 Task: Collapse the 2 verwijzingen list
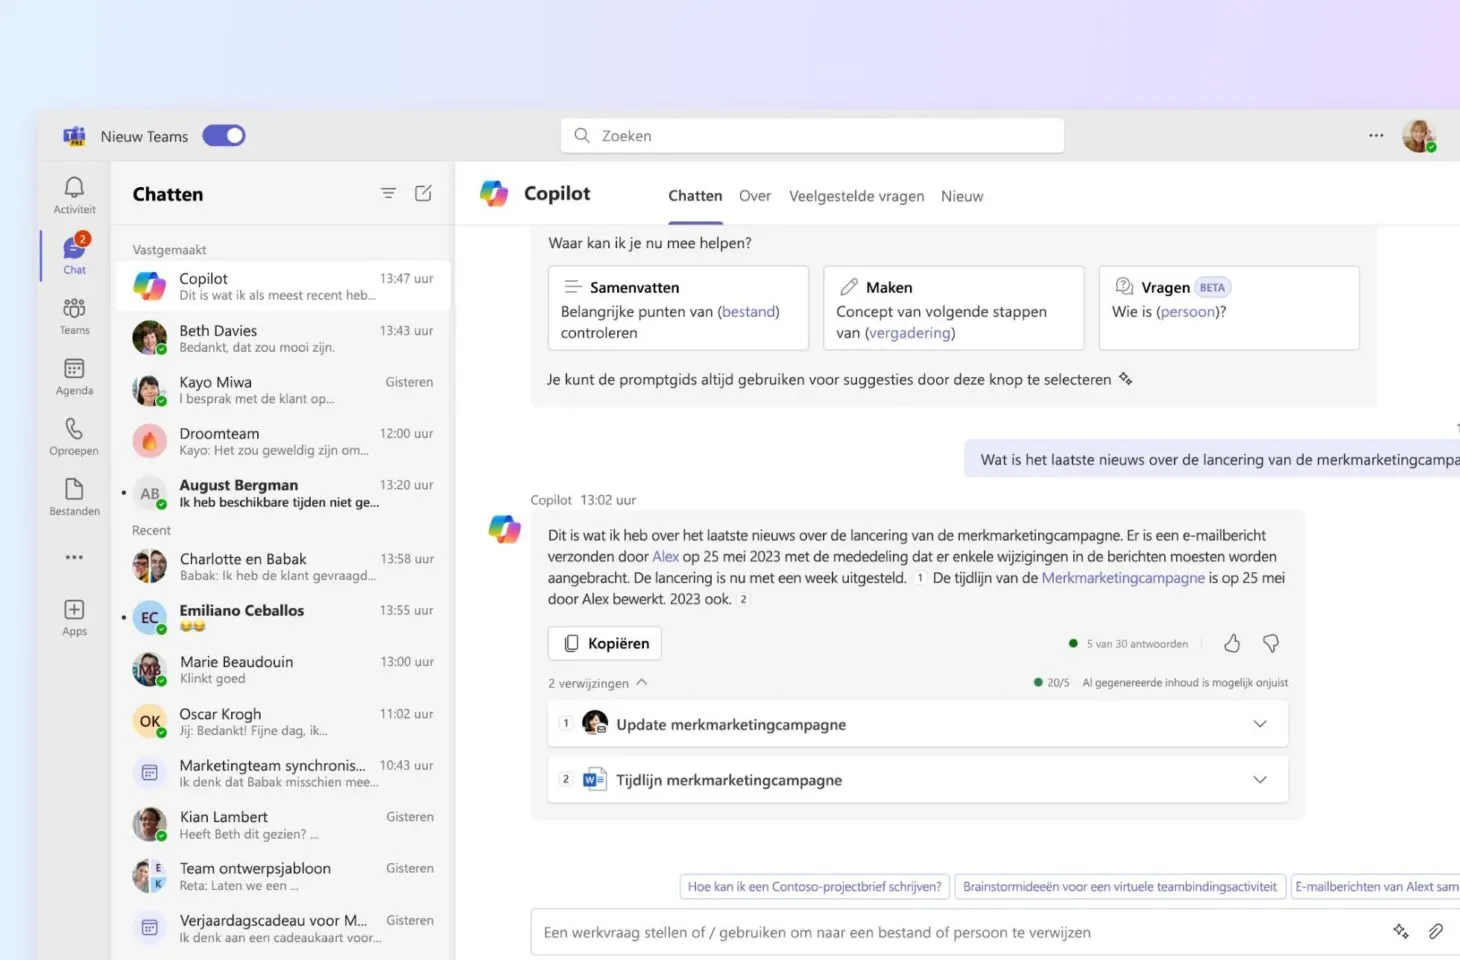point(598,683)
